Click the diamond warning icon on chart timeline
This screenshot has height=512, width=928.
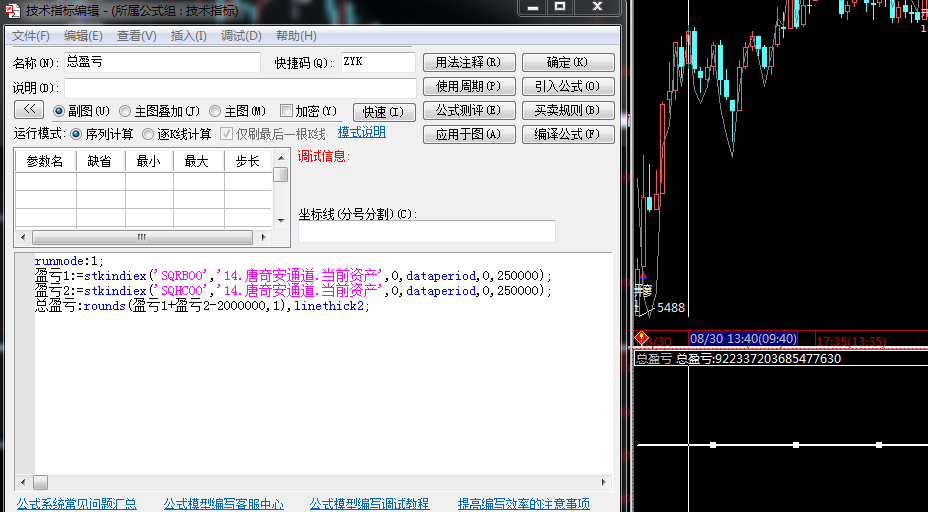click(642, 339)
